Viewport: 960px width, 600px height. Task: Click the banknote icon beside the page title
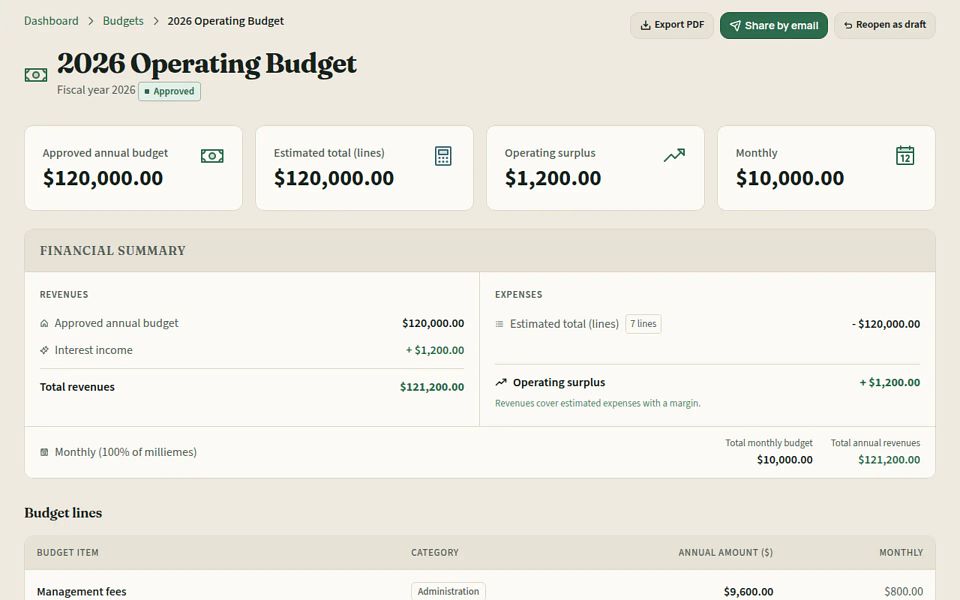pyautogui.click(x=36, y=75)
